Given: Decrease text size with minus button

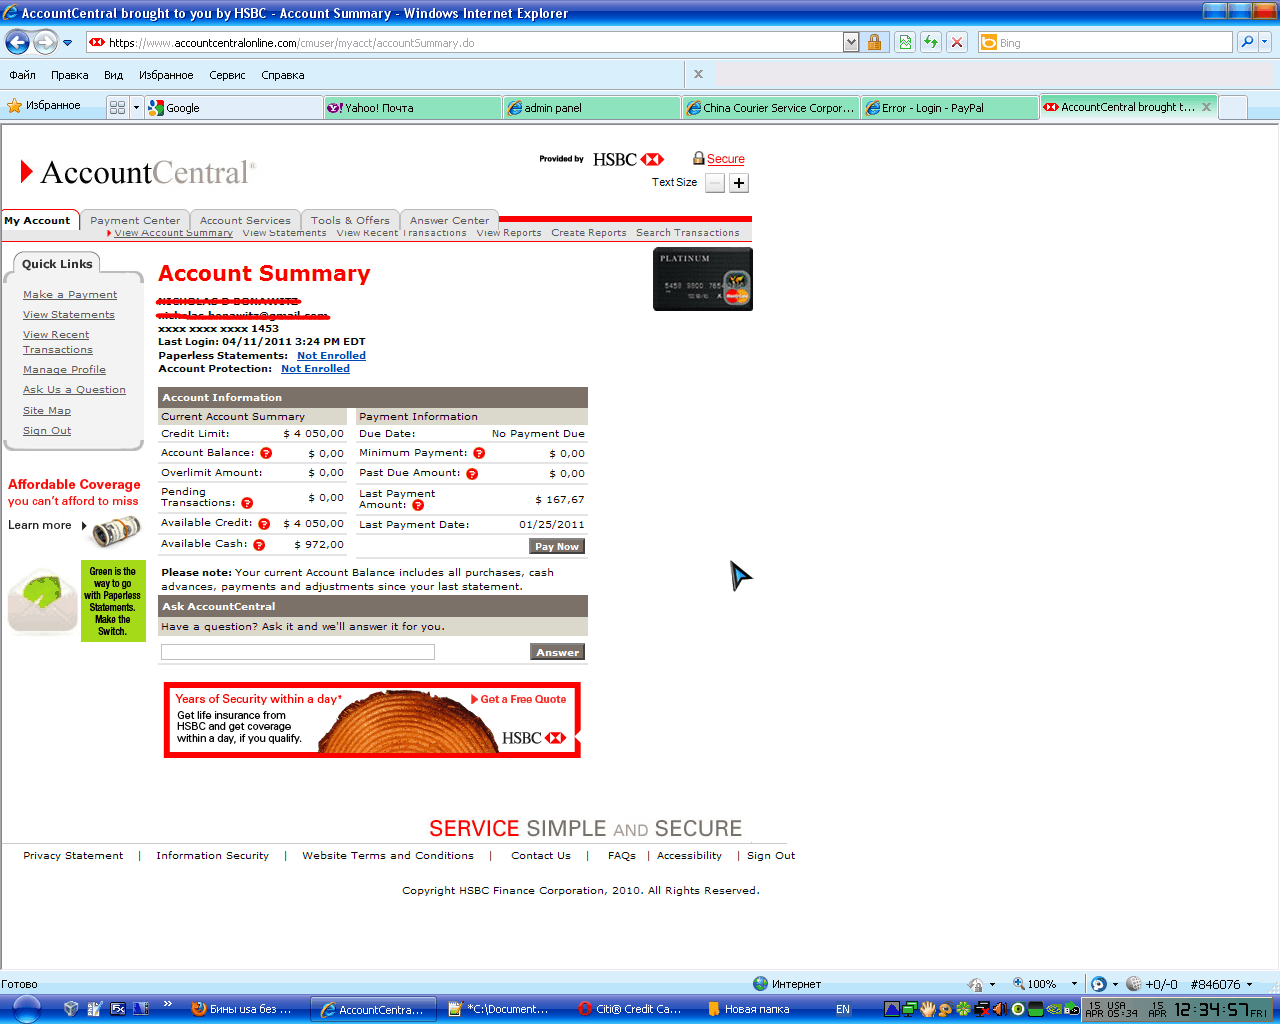Looking at the screenshot, I should tap(714, 183).
